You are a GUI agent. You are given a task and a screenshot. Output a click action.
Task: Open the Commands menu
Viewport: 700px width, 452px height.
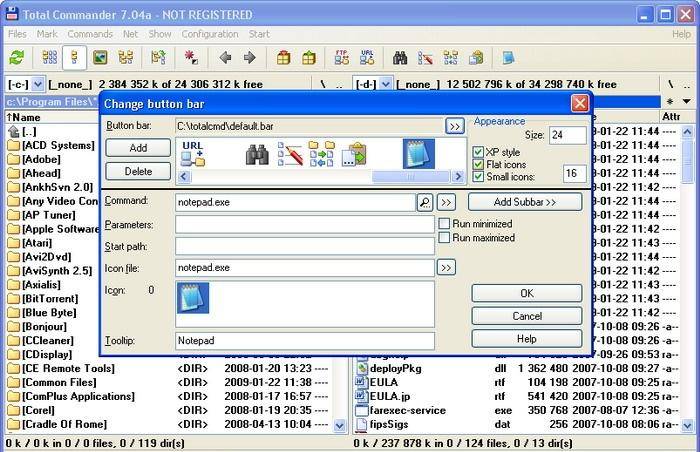pyautogui.click(x=90, y=34)
